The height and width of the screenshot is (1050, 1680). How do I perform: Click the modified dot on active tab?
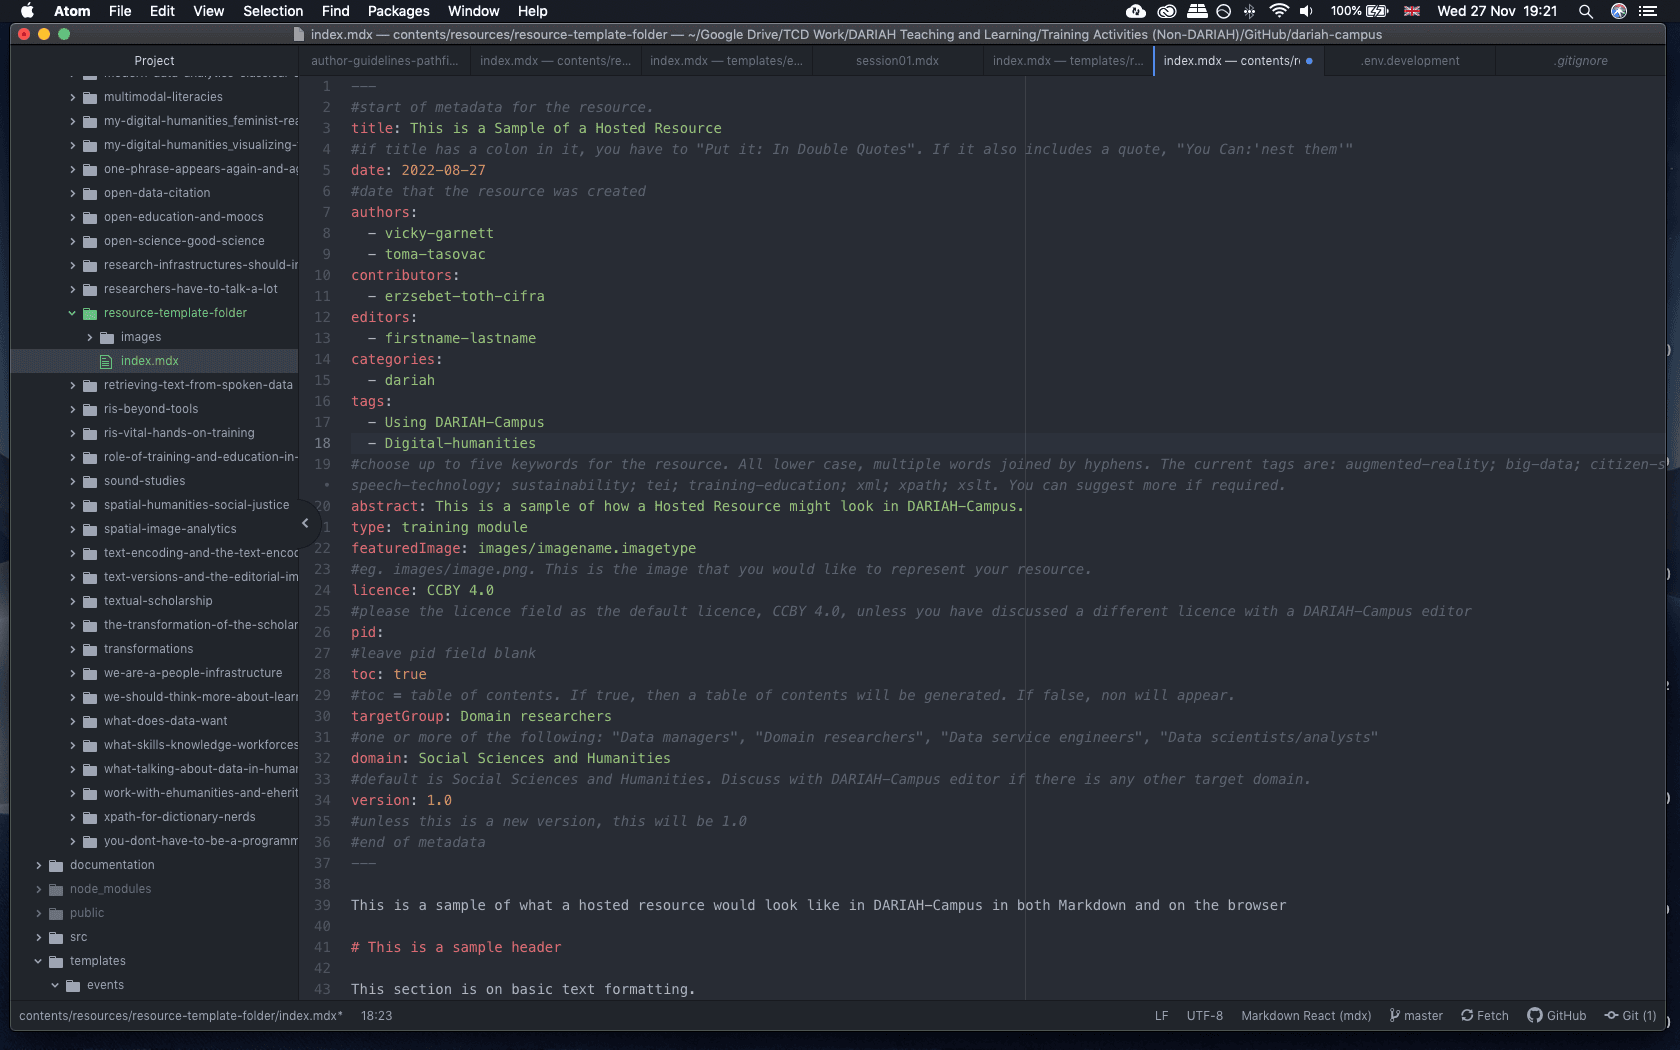click(1309, 61)
